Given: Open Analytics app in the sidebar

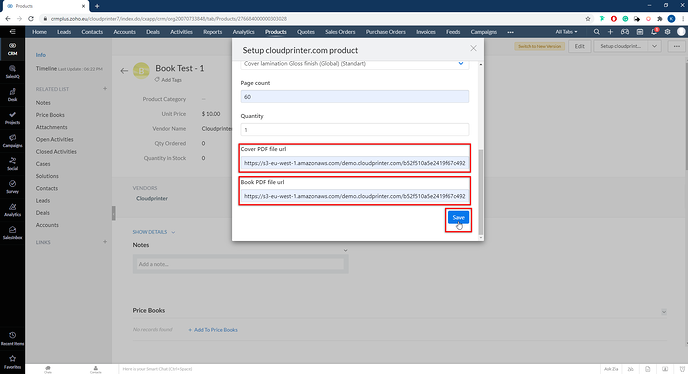Looking at the screenshot, I should click(12, 210).
